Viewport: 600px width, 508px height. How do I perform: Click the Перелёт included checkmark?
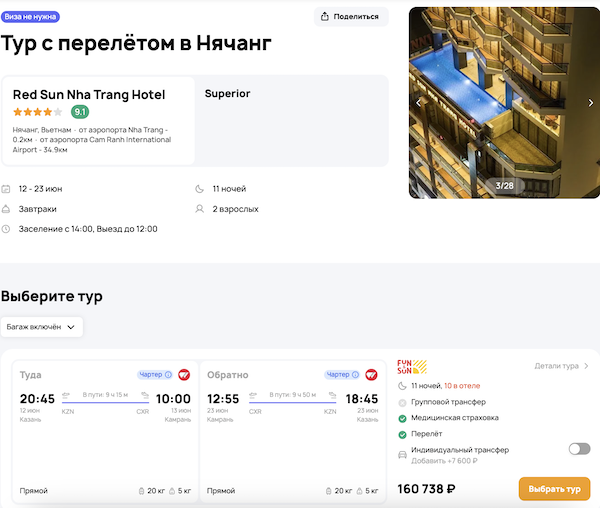pos(402,434)
